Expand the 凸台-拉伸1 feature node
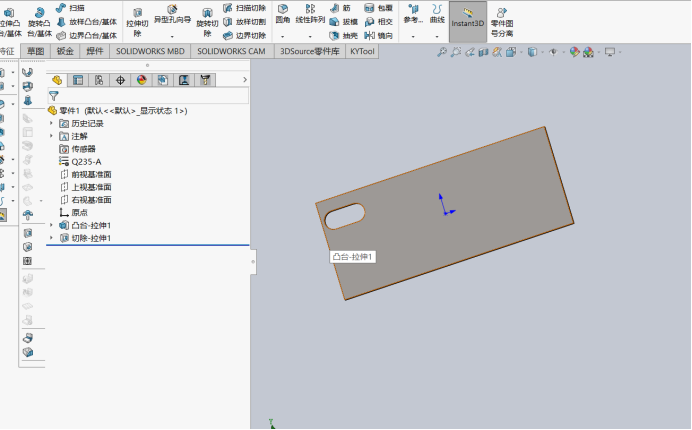The height and width of the screenshot is (430, 692). tap(51, 225)
